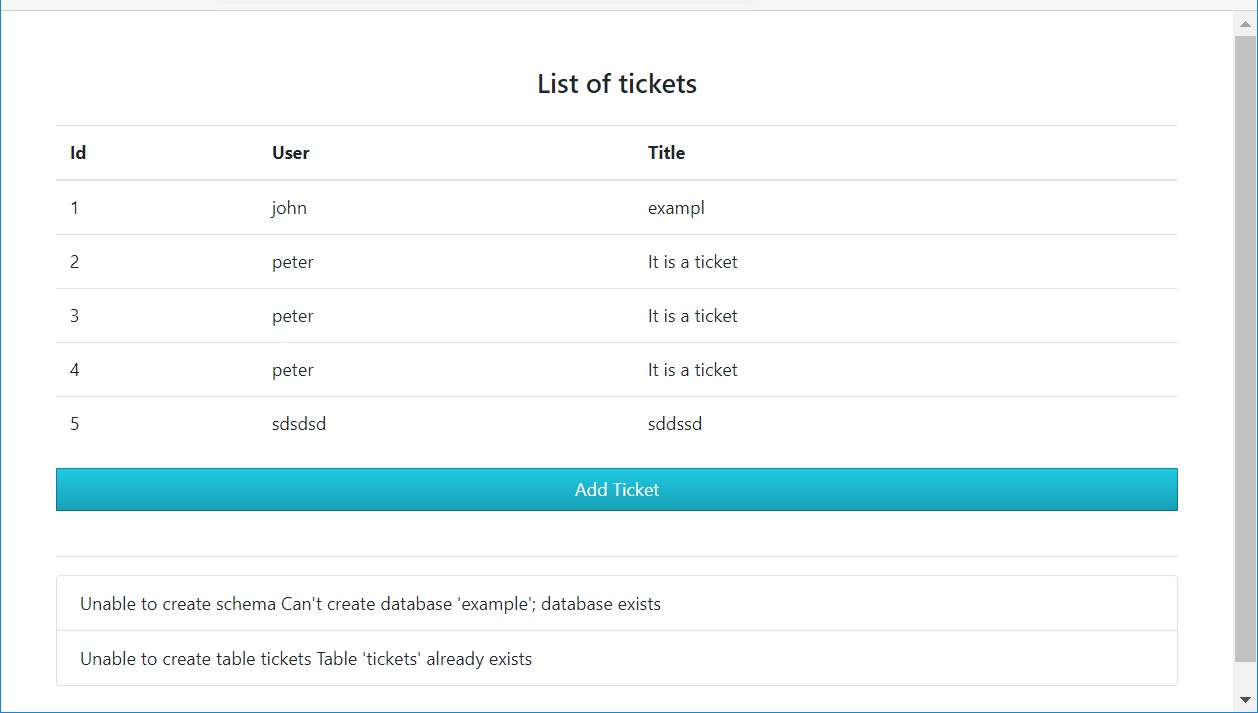Click the sdsdsd user cell
The image size is (1258, 713).
(x=299, y=424)
